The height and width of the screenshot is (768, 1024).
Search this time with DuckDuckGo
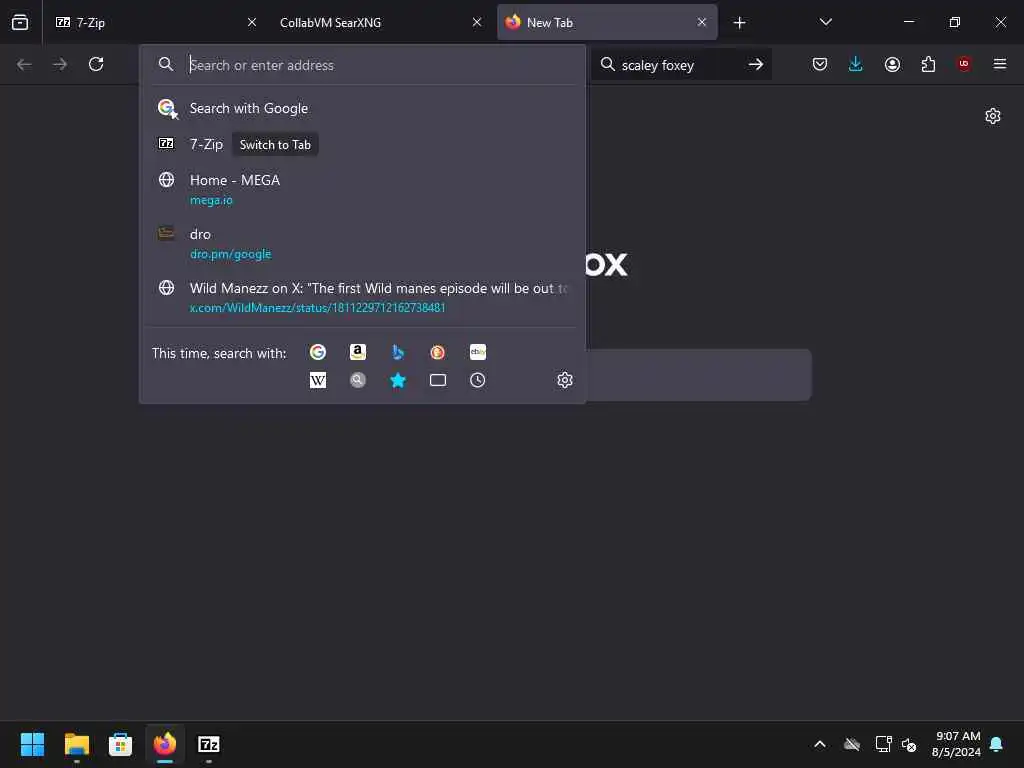click(x=438, y=352)
